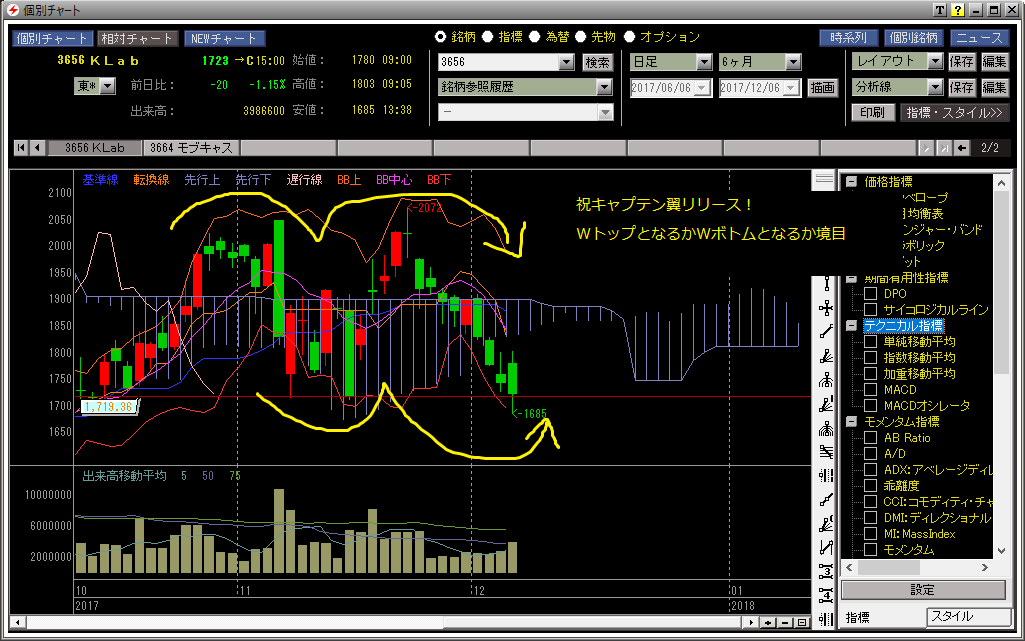The width and height of the screenshot is (1025, 641).
Task: Open the 6ヶ月 period dropdown
Action: coord(793,62)
